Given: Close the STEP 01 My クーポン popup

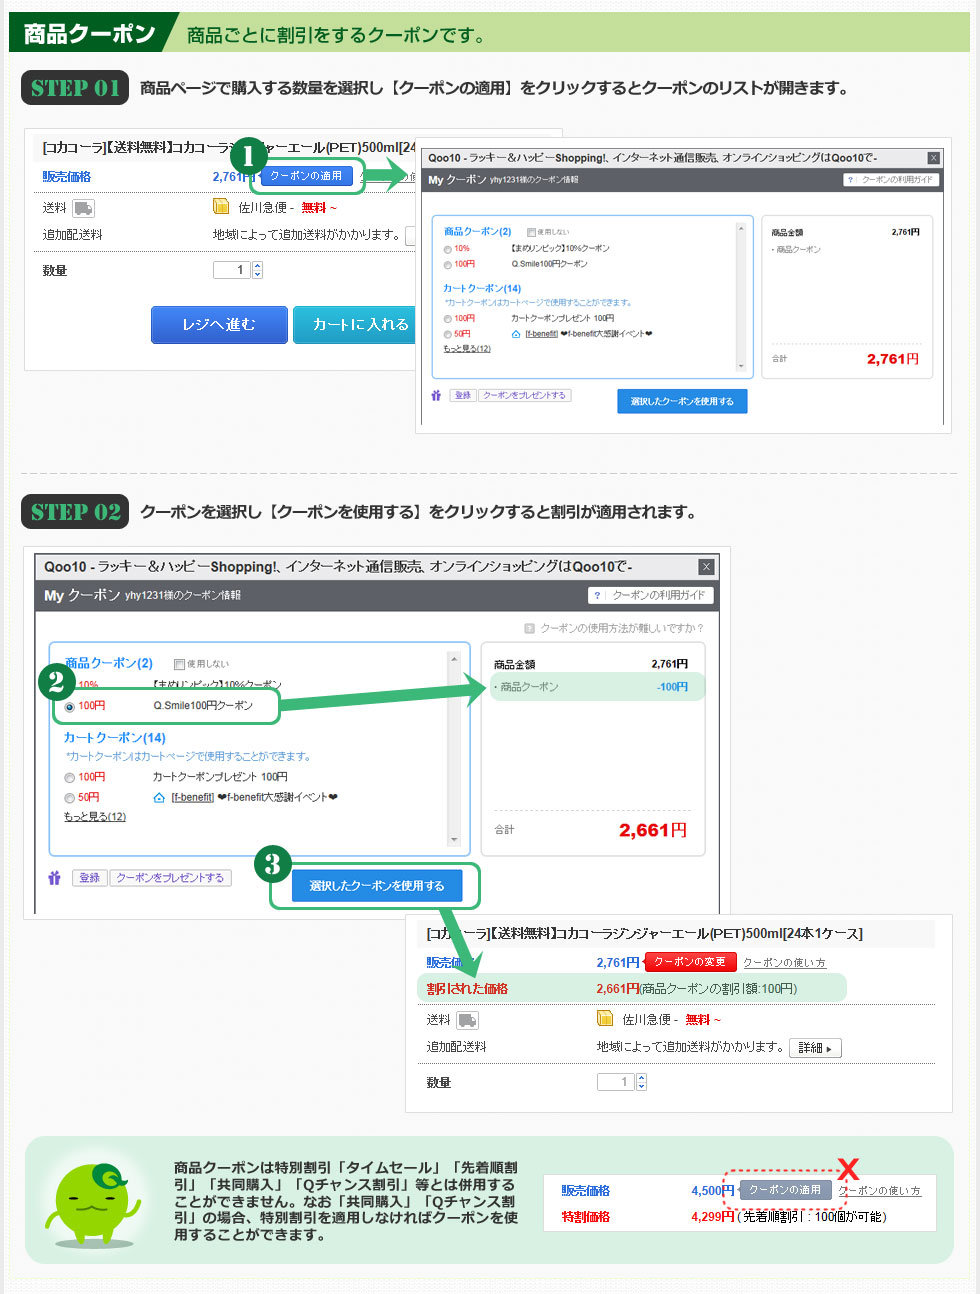Looking at the screenshot, I should tap(933, 158).
